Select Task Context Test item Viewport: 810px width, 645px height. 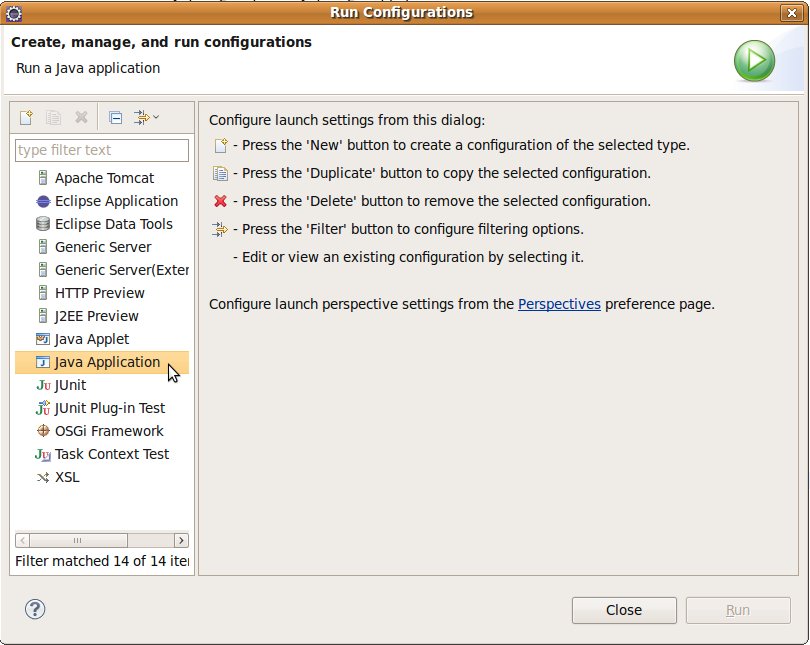click(x=111, y=454)
